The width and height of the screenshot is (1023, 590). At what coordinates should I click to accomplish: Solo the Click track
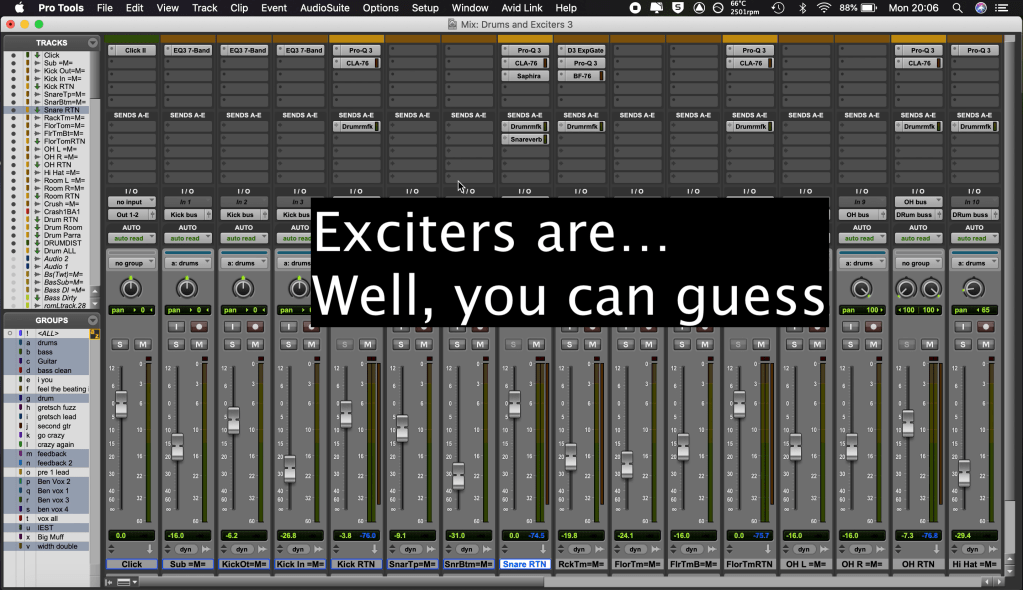[x=121, y=344]
